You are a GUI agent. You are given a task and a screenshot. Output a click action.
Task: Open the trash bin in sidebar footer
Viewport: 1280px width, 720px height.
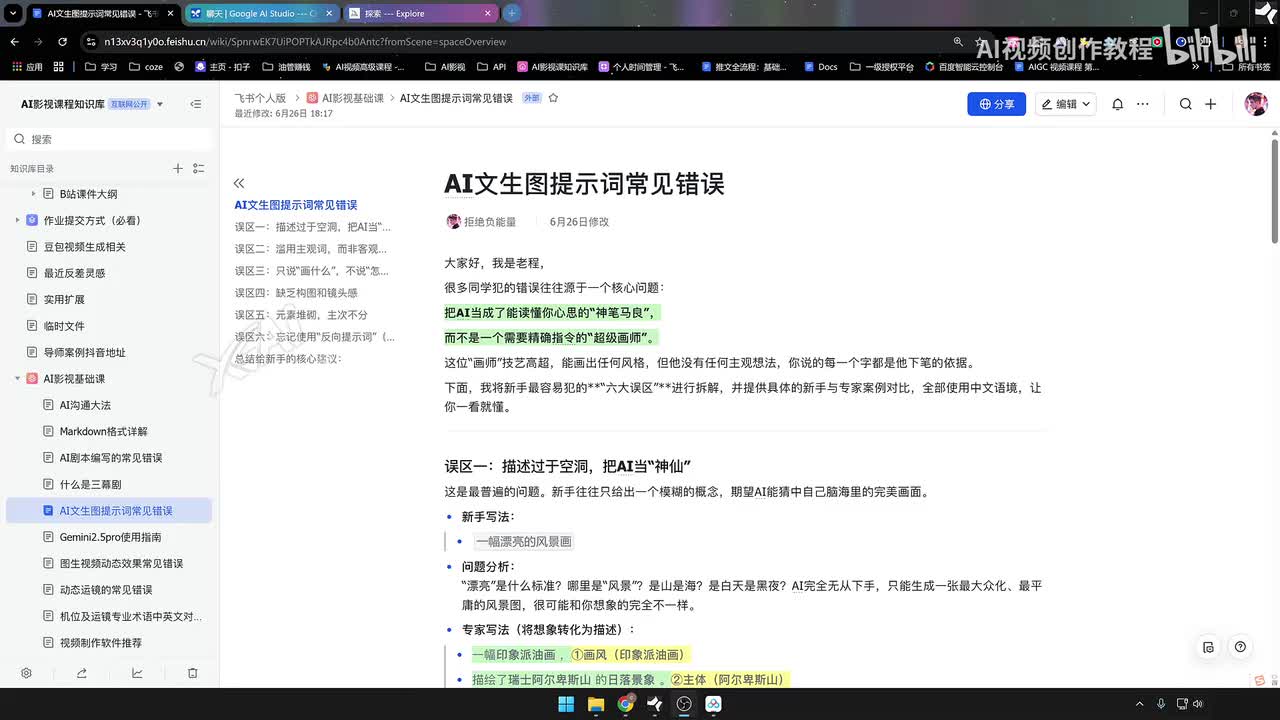193,673
